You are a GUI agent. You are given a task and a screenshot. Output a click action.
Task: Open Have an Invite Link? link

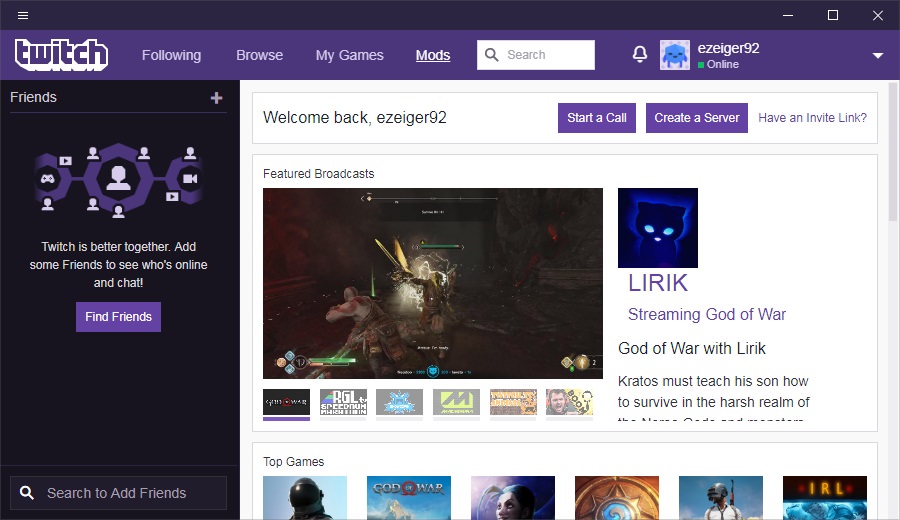(x=812, y=118)
